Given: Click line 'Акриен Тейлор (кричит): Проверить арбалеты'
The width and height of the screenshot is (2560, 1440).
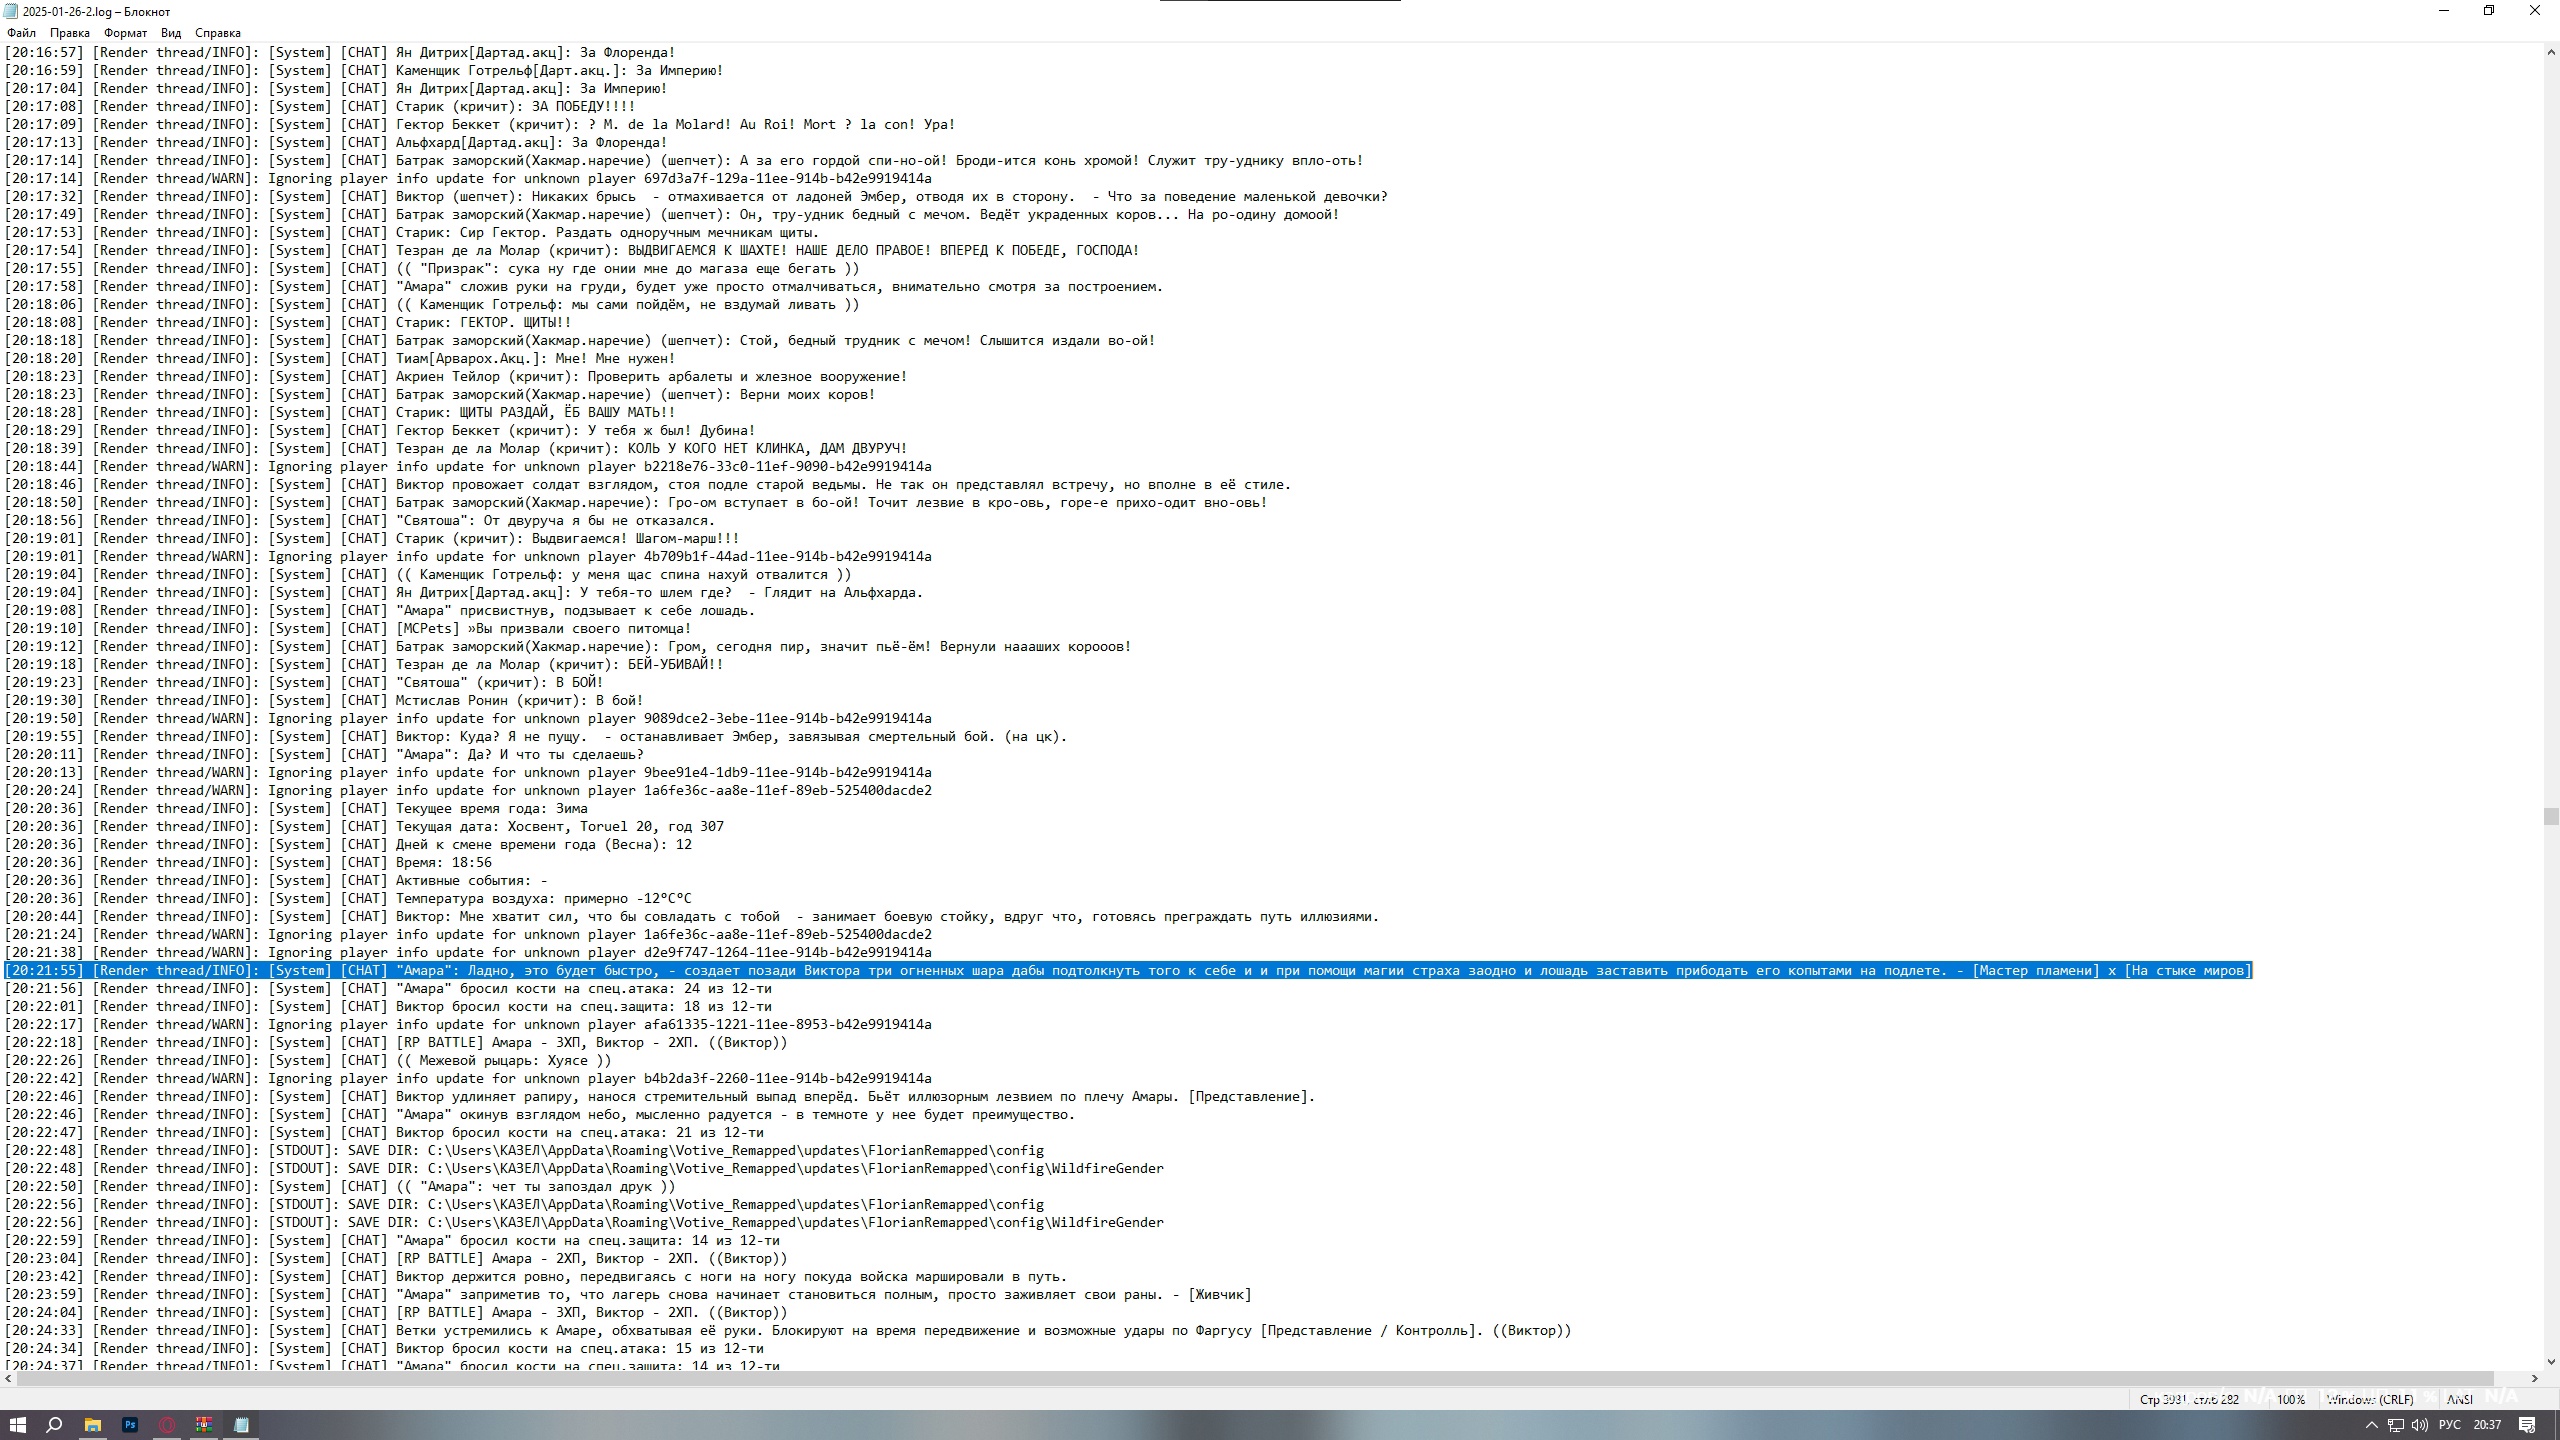Looking at the screenshot, I should 456,377.
